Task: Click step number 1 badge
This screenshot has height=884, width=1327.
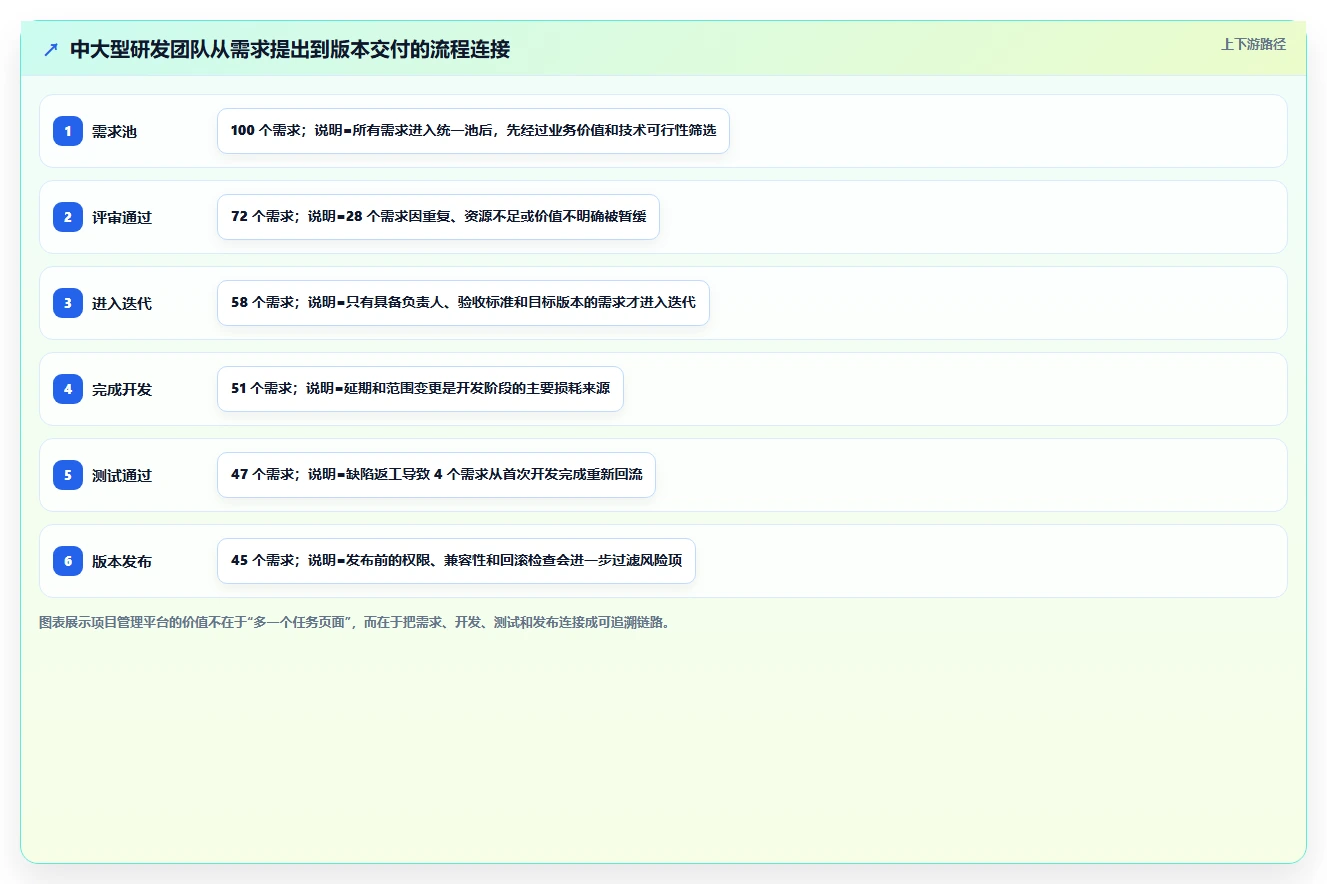Action: click(x=68, y=131)
